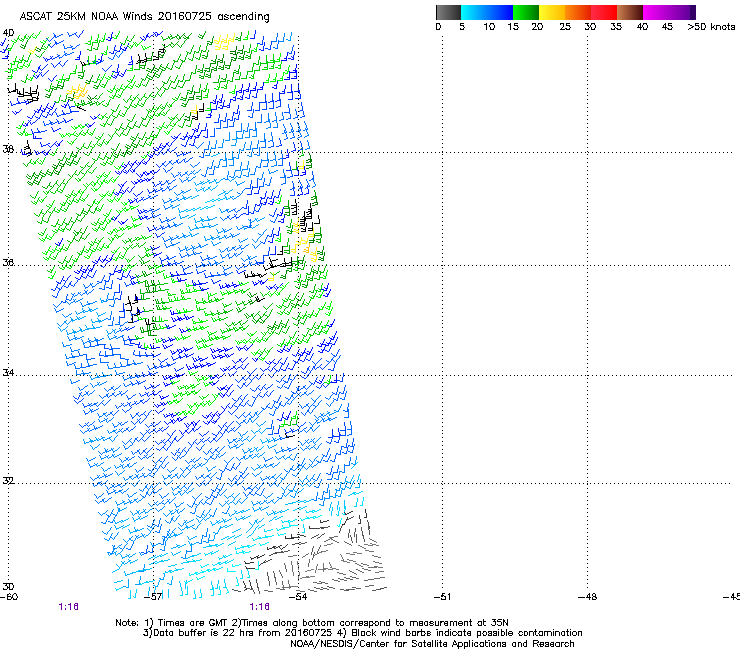Select the longitude label '-54'
Viewport: 740px width, 650px height.
point(298,597)
